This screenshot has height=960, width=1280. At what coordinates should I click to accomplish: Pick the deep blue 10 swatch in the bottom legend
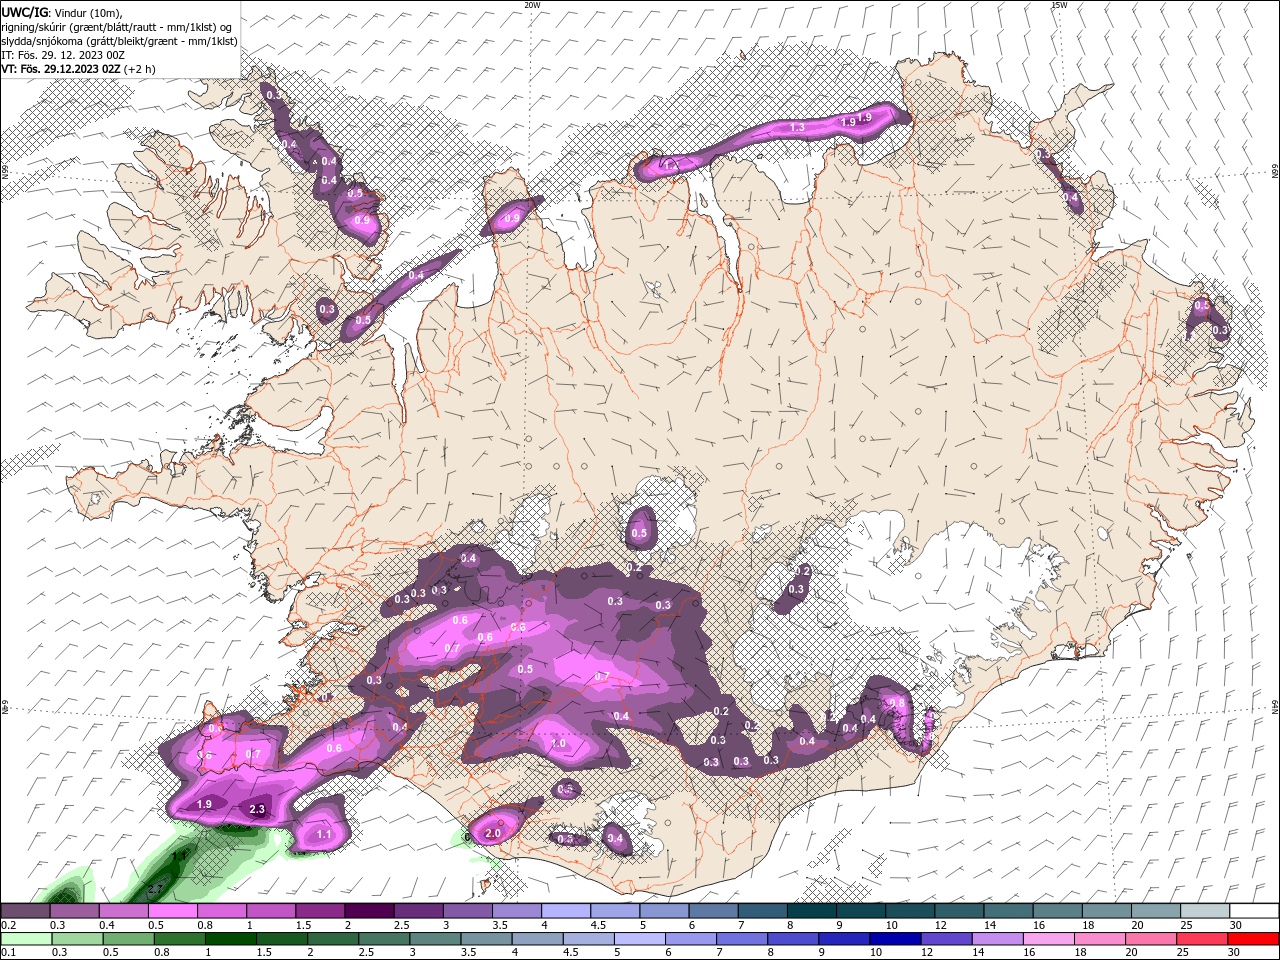(x=894, y=939)
